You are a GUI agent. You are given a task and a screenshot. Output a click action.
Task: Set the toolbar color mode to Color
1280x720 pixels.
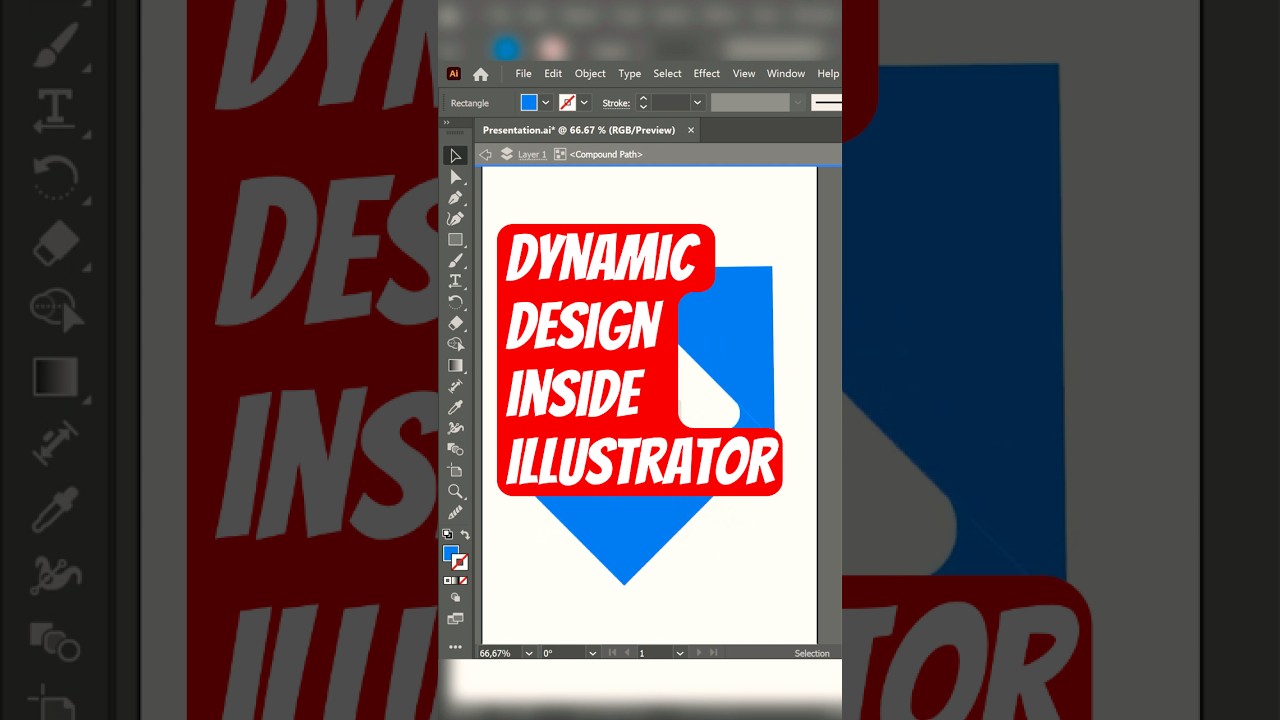click(x=447, y=580)
